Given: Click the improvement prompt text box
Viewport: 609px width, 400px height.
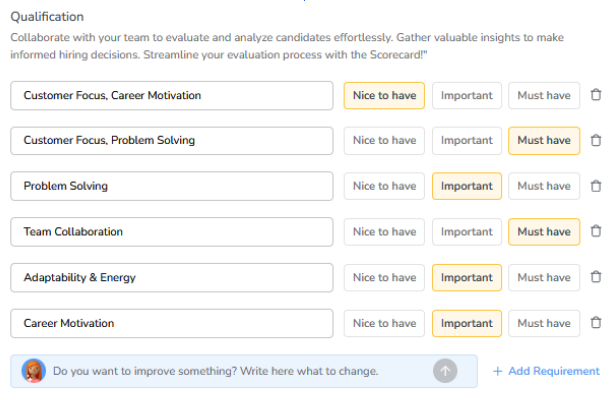Looking at the screenshot, I should [x=230, y=371].
